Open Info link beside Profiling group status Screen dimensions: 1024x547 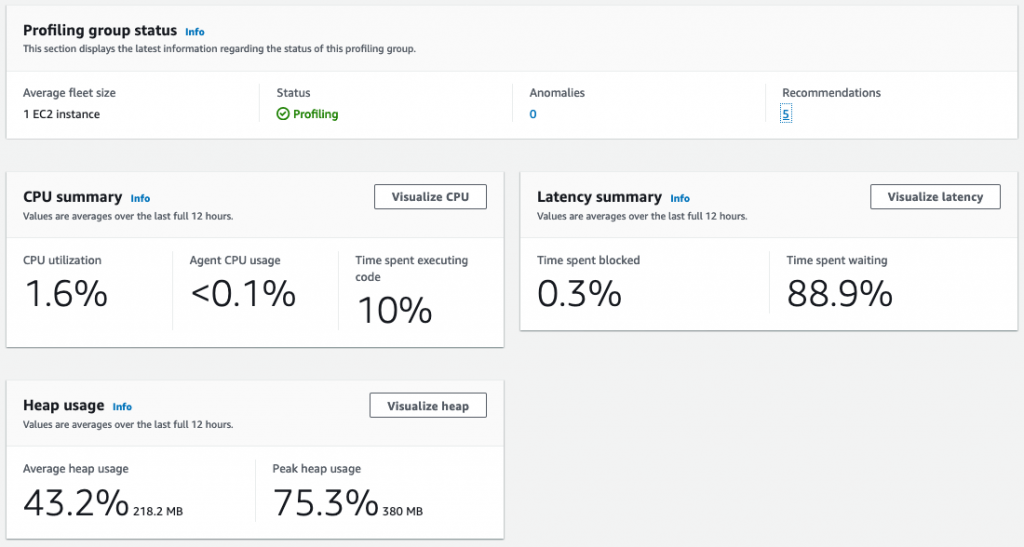pyautogui.click(x=195, y=32)
